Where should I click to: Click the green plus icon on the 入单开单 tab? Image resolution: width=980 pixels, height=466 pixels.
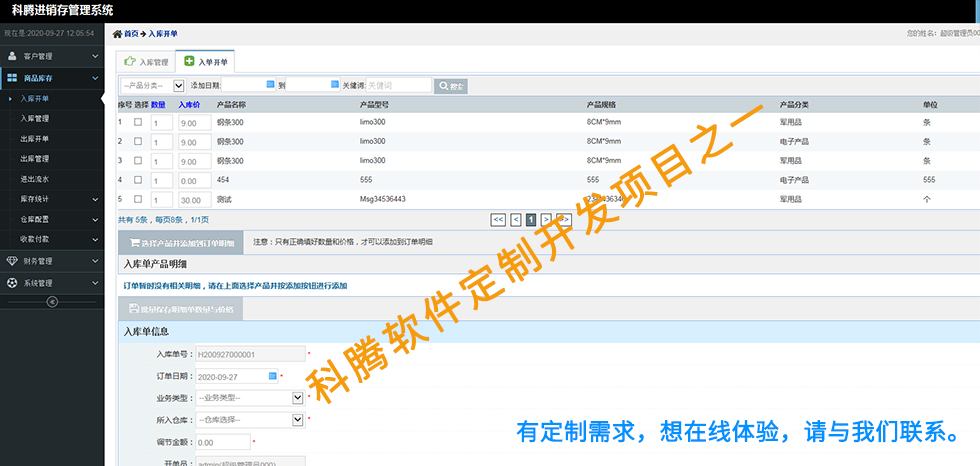click(x=189, y=61)
